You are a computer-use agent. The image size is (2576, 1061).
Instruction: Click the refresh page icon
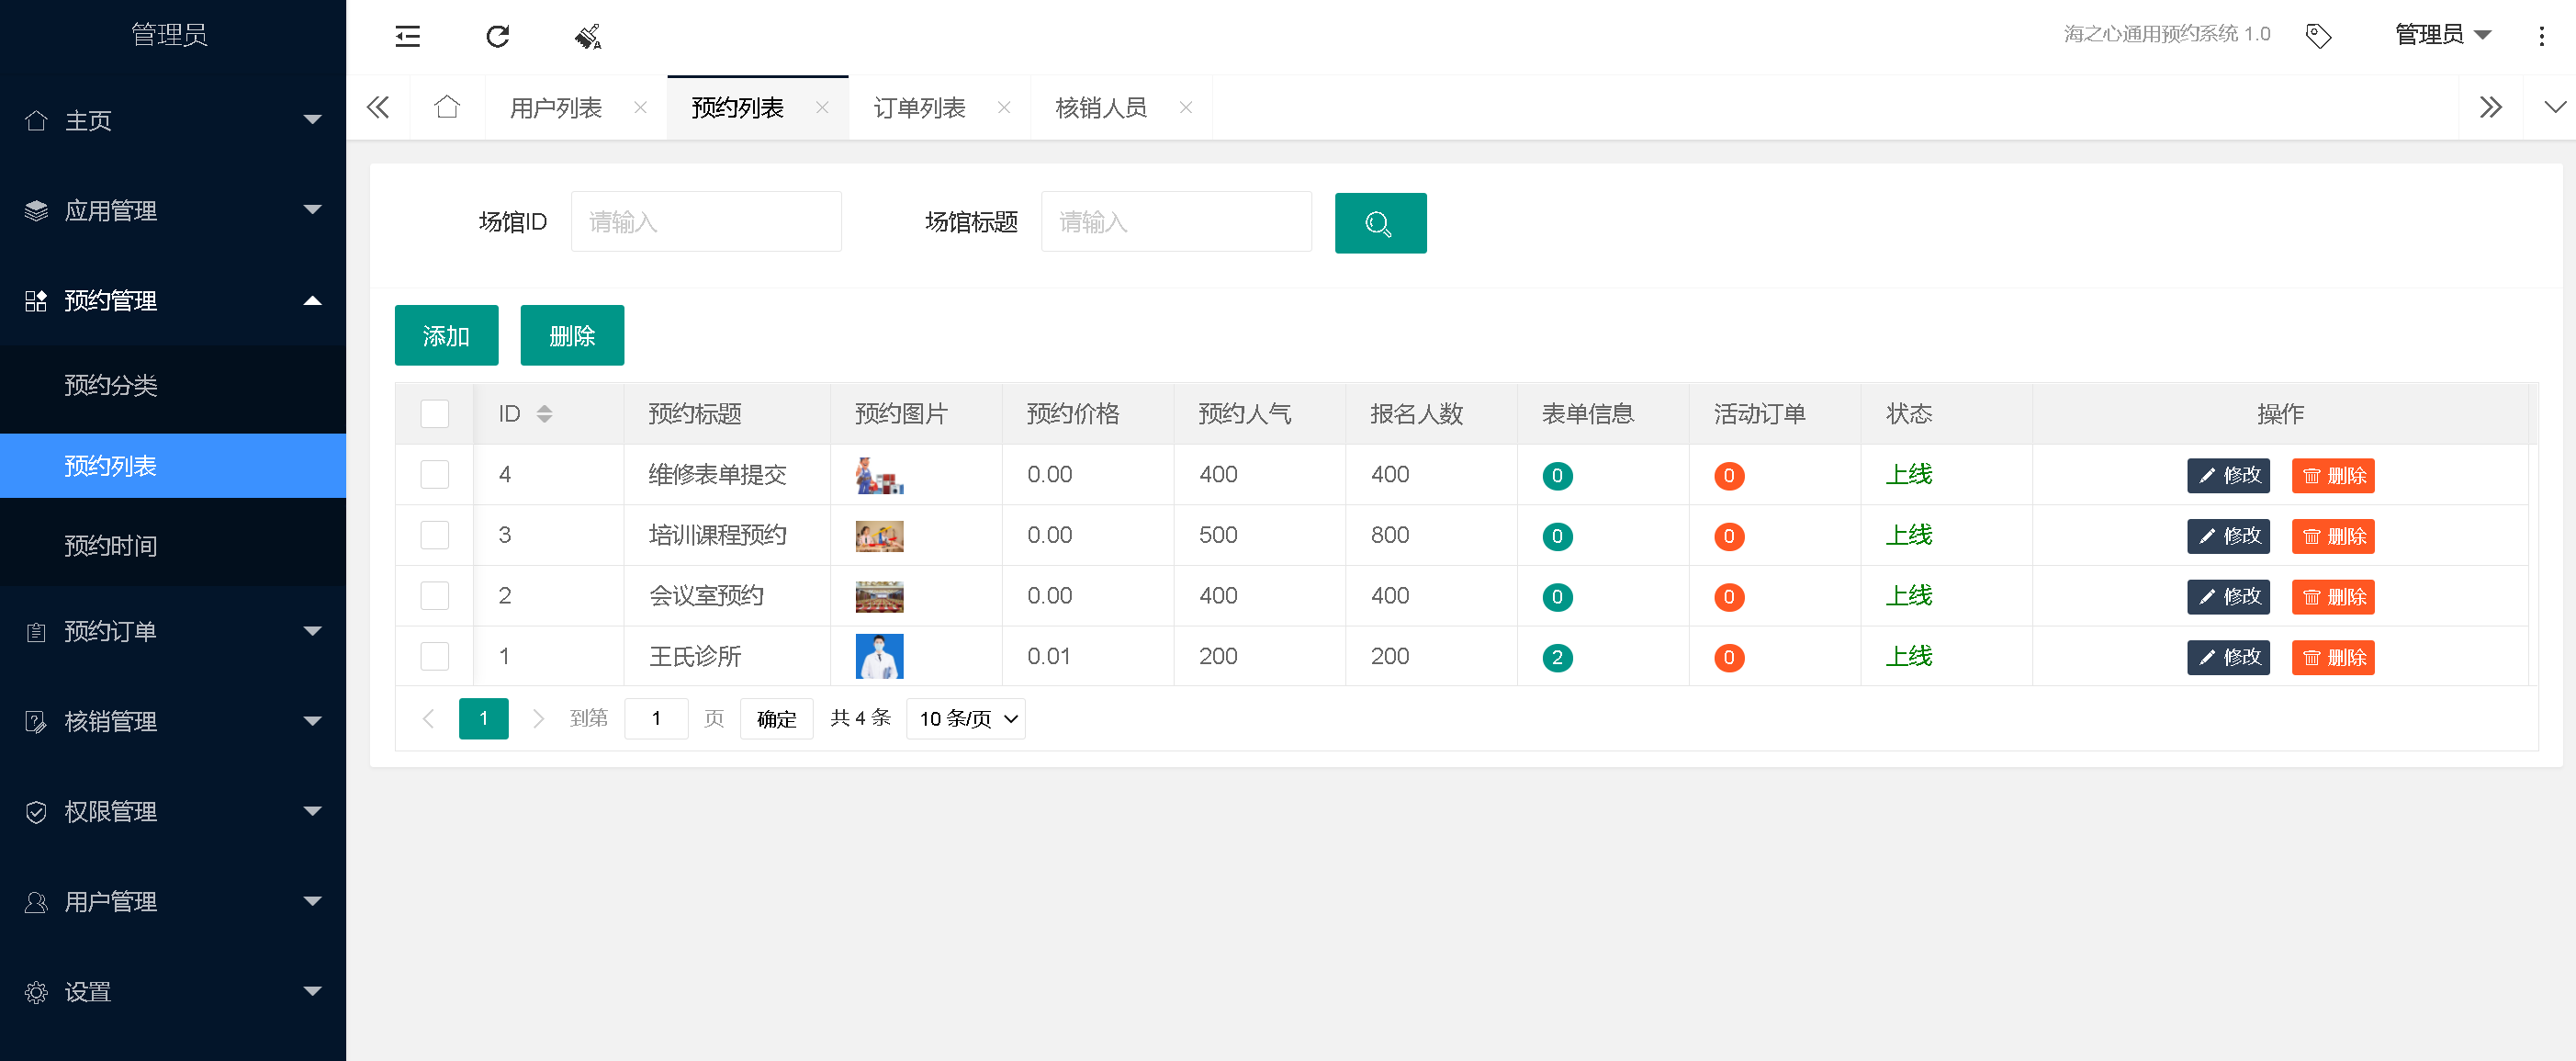coord(497,37)
